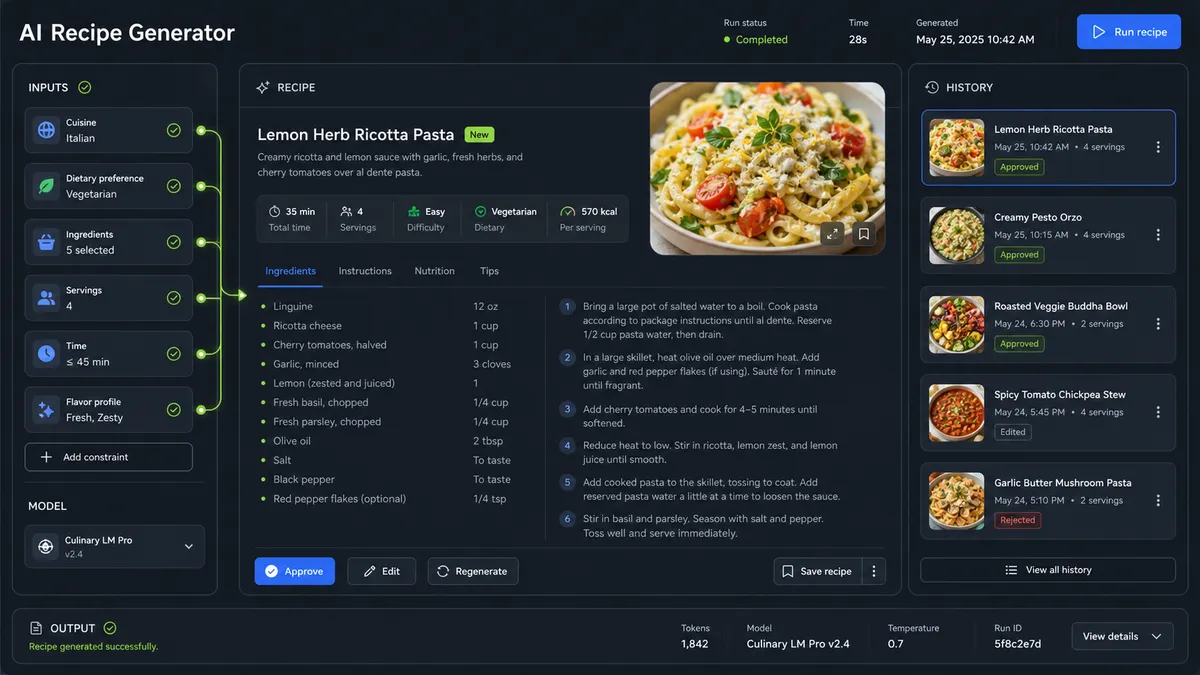The image size is (1200, 675).
Task: Click the Dietary preference leaf icon
Action: point(46,186)
